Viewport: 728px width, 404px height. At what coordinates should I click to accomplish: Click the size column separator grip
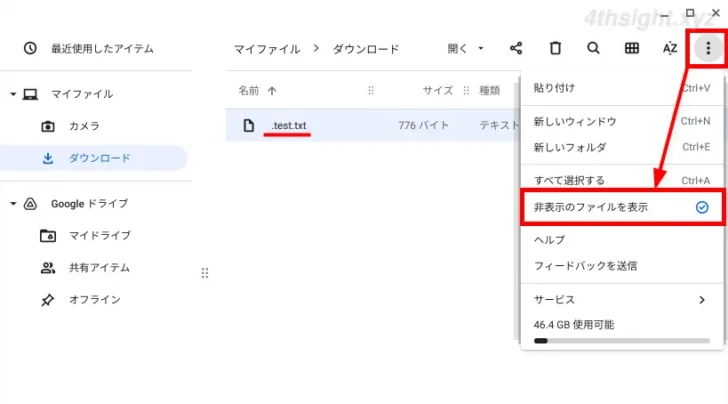tap(466, 91)
